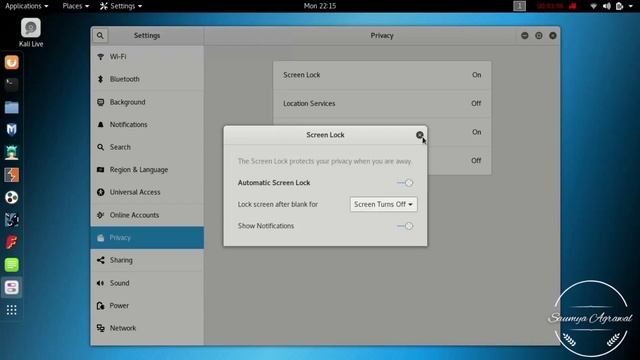The width and height of the screenshot is (640, 360).
Task: Close the Screen Lock dialog
Action: 419,135
